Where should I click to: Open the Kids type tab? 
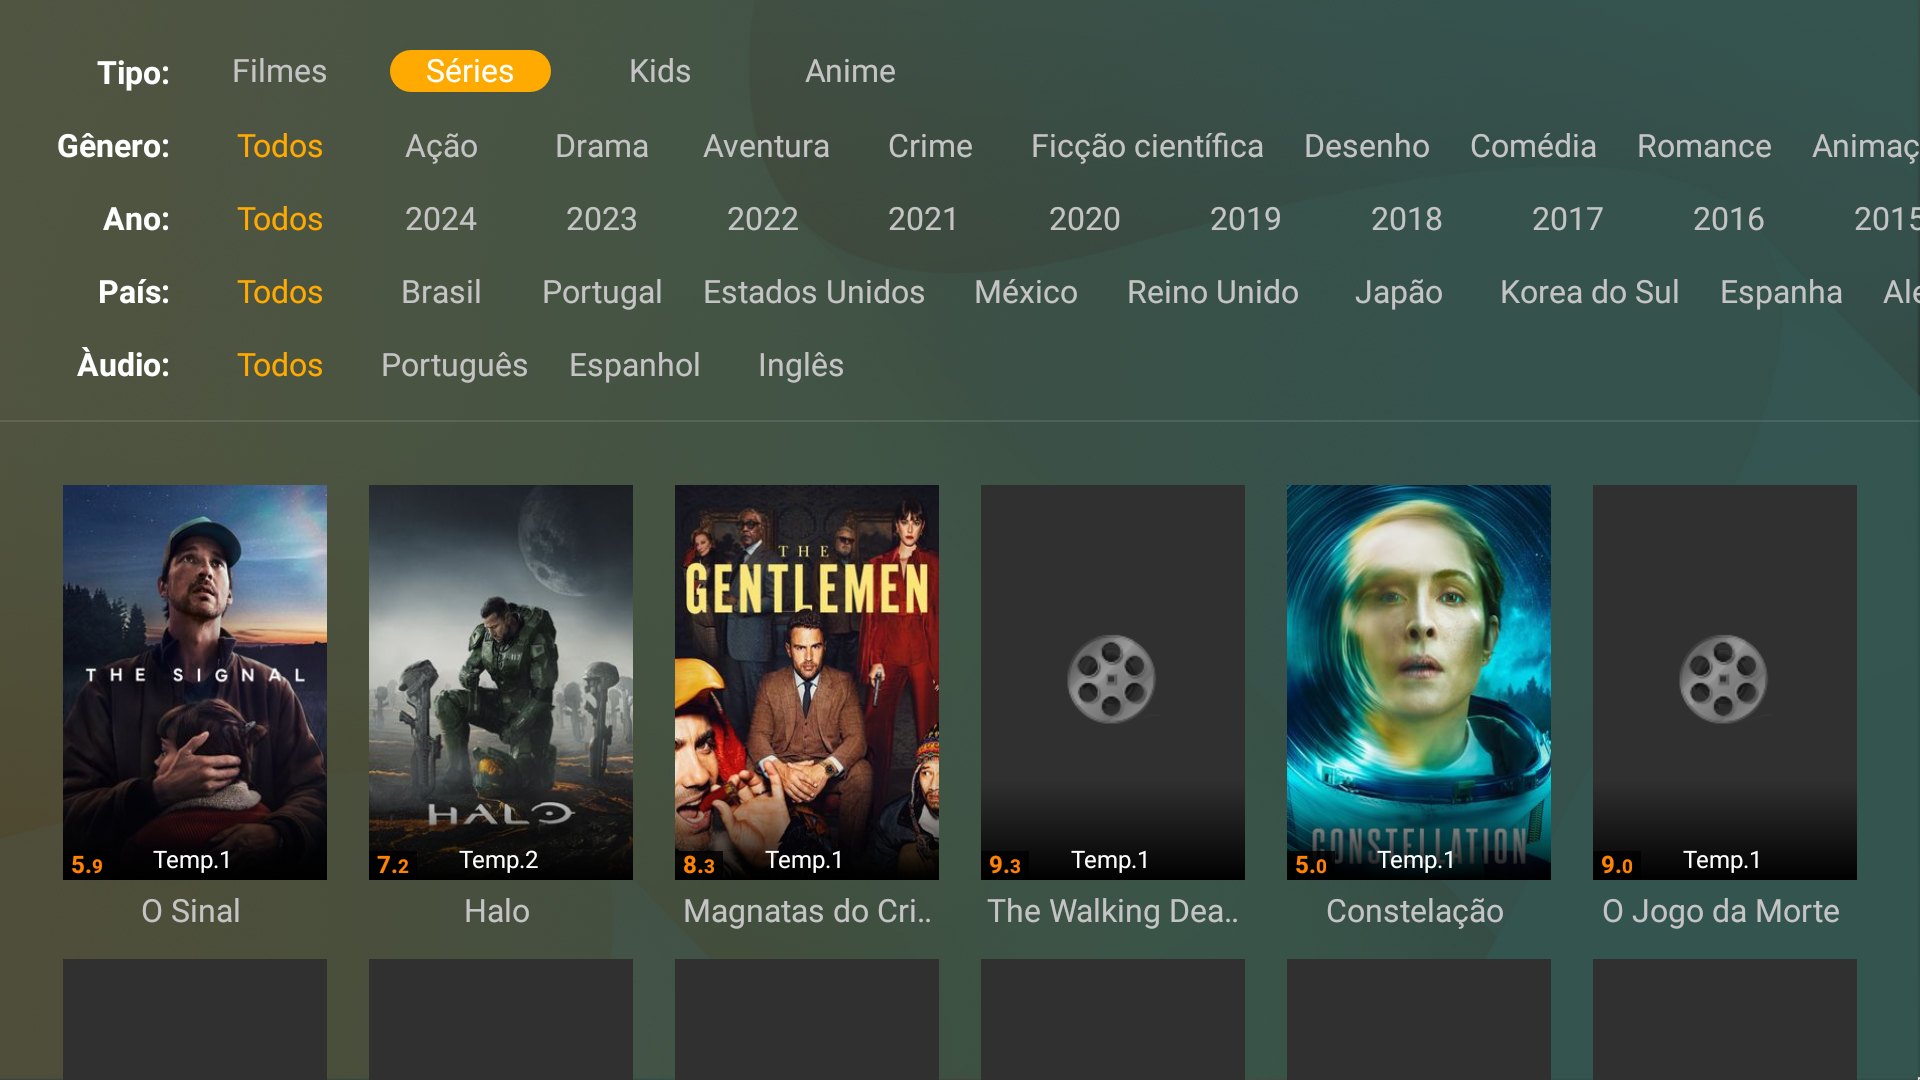pos(660,71)
